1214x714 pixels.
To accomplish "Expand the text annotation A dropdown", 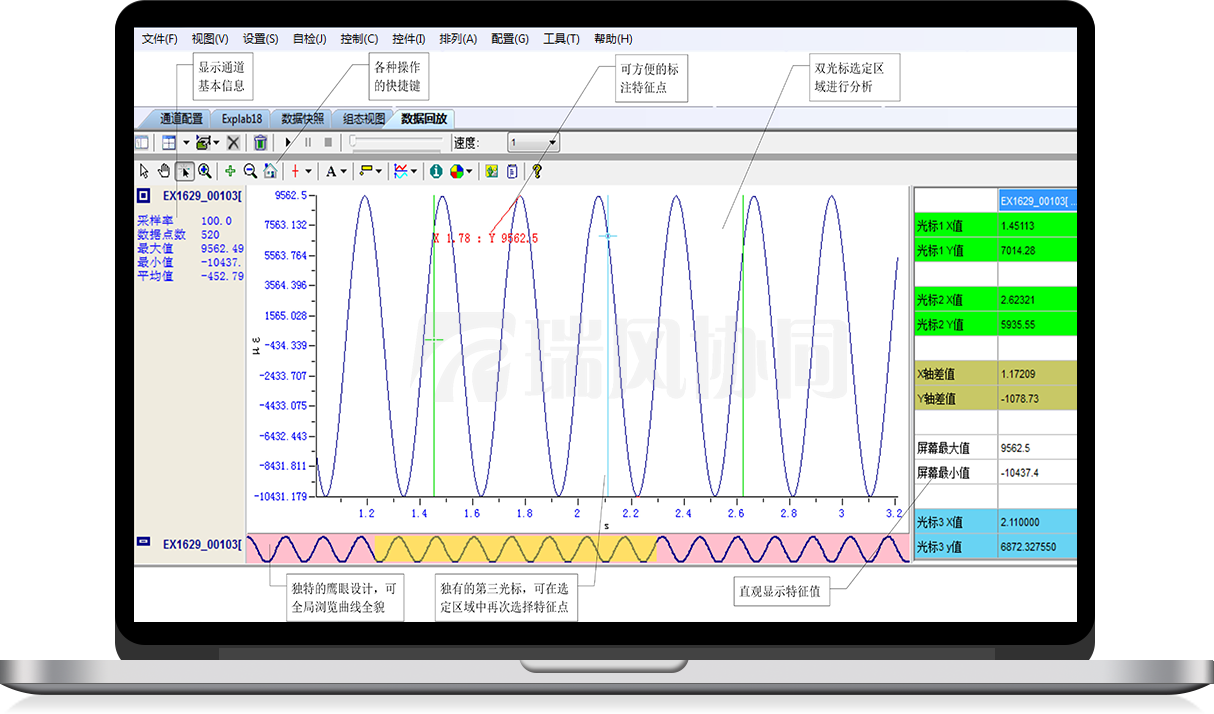I will (344, 172).
